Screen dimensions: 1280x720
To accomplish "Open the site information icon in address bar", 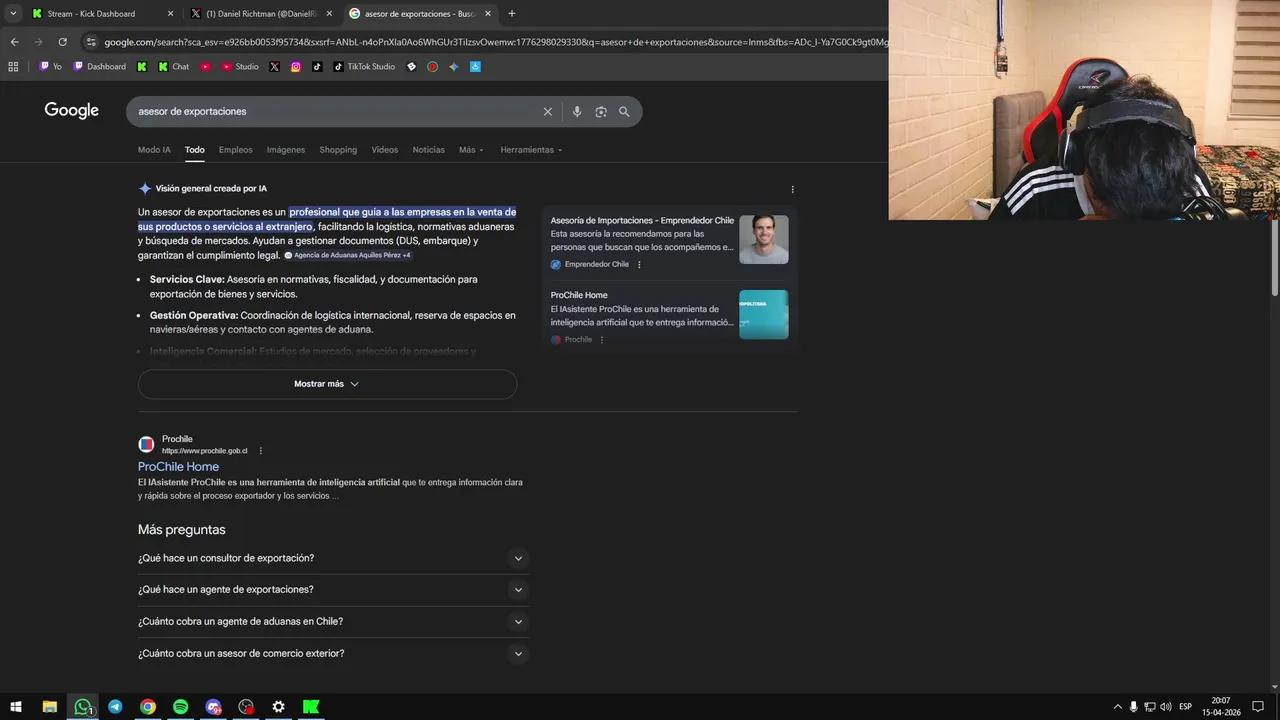I will click(x=91, y=42).
